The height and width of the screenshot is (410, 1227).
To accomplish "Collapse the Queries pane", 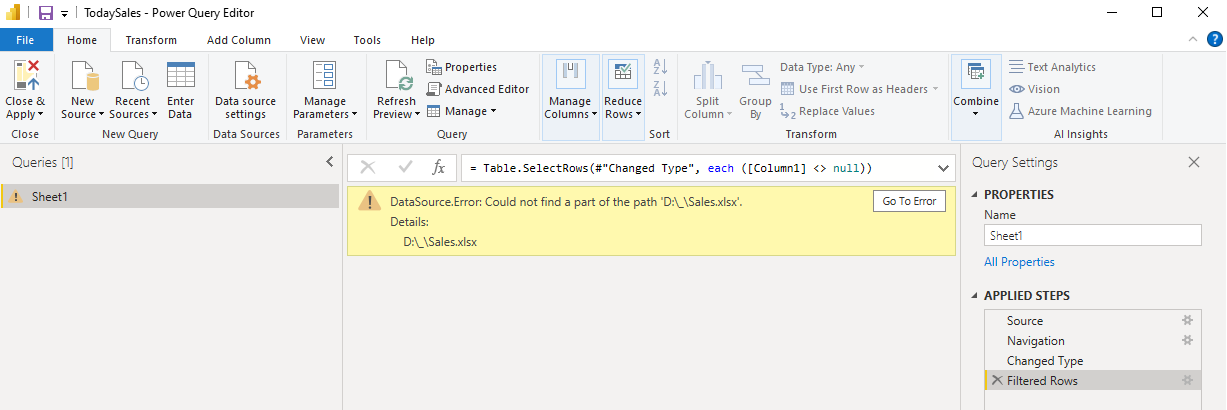I will pyautogui.click(x=330, y=162).
